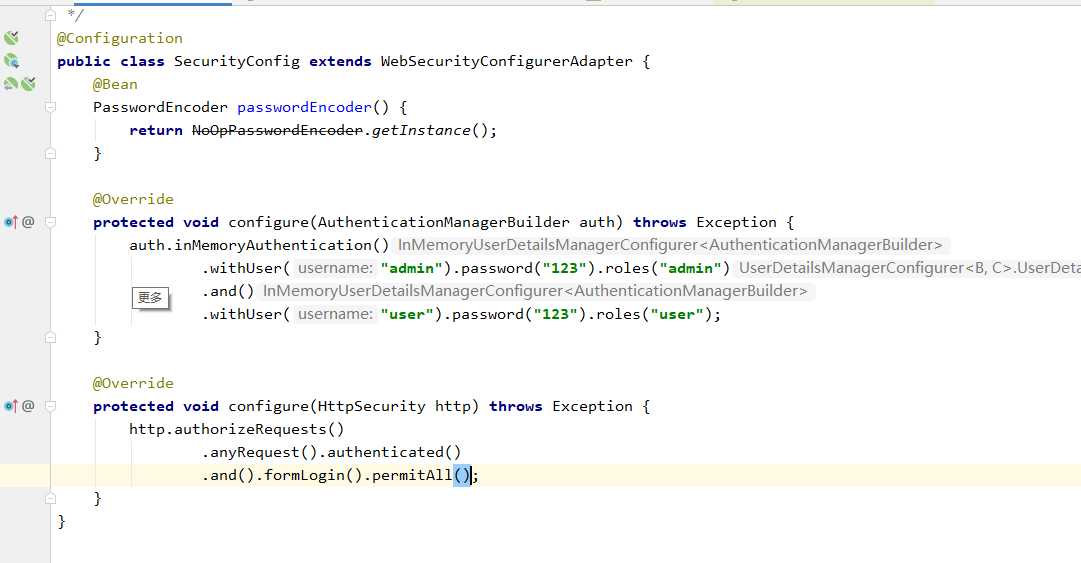Screen dimensions: 1081x563
Task: Click the Spring navigation gutter icon beside the SecurityConfig class
Action: tap(11, 61)
